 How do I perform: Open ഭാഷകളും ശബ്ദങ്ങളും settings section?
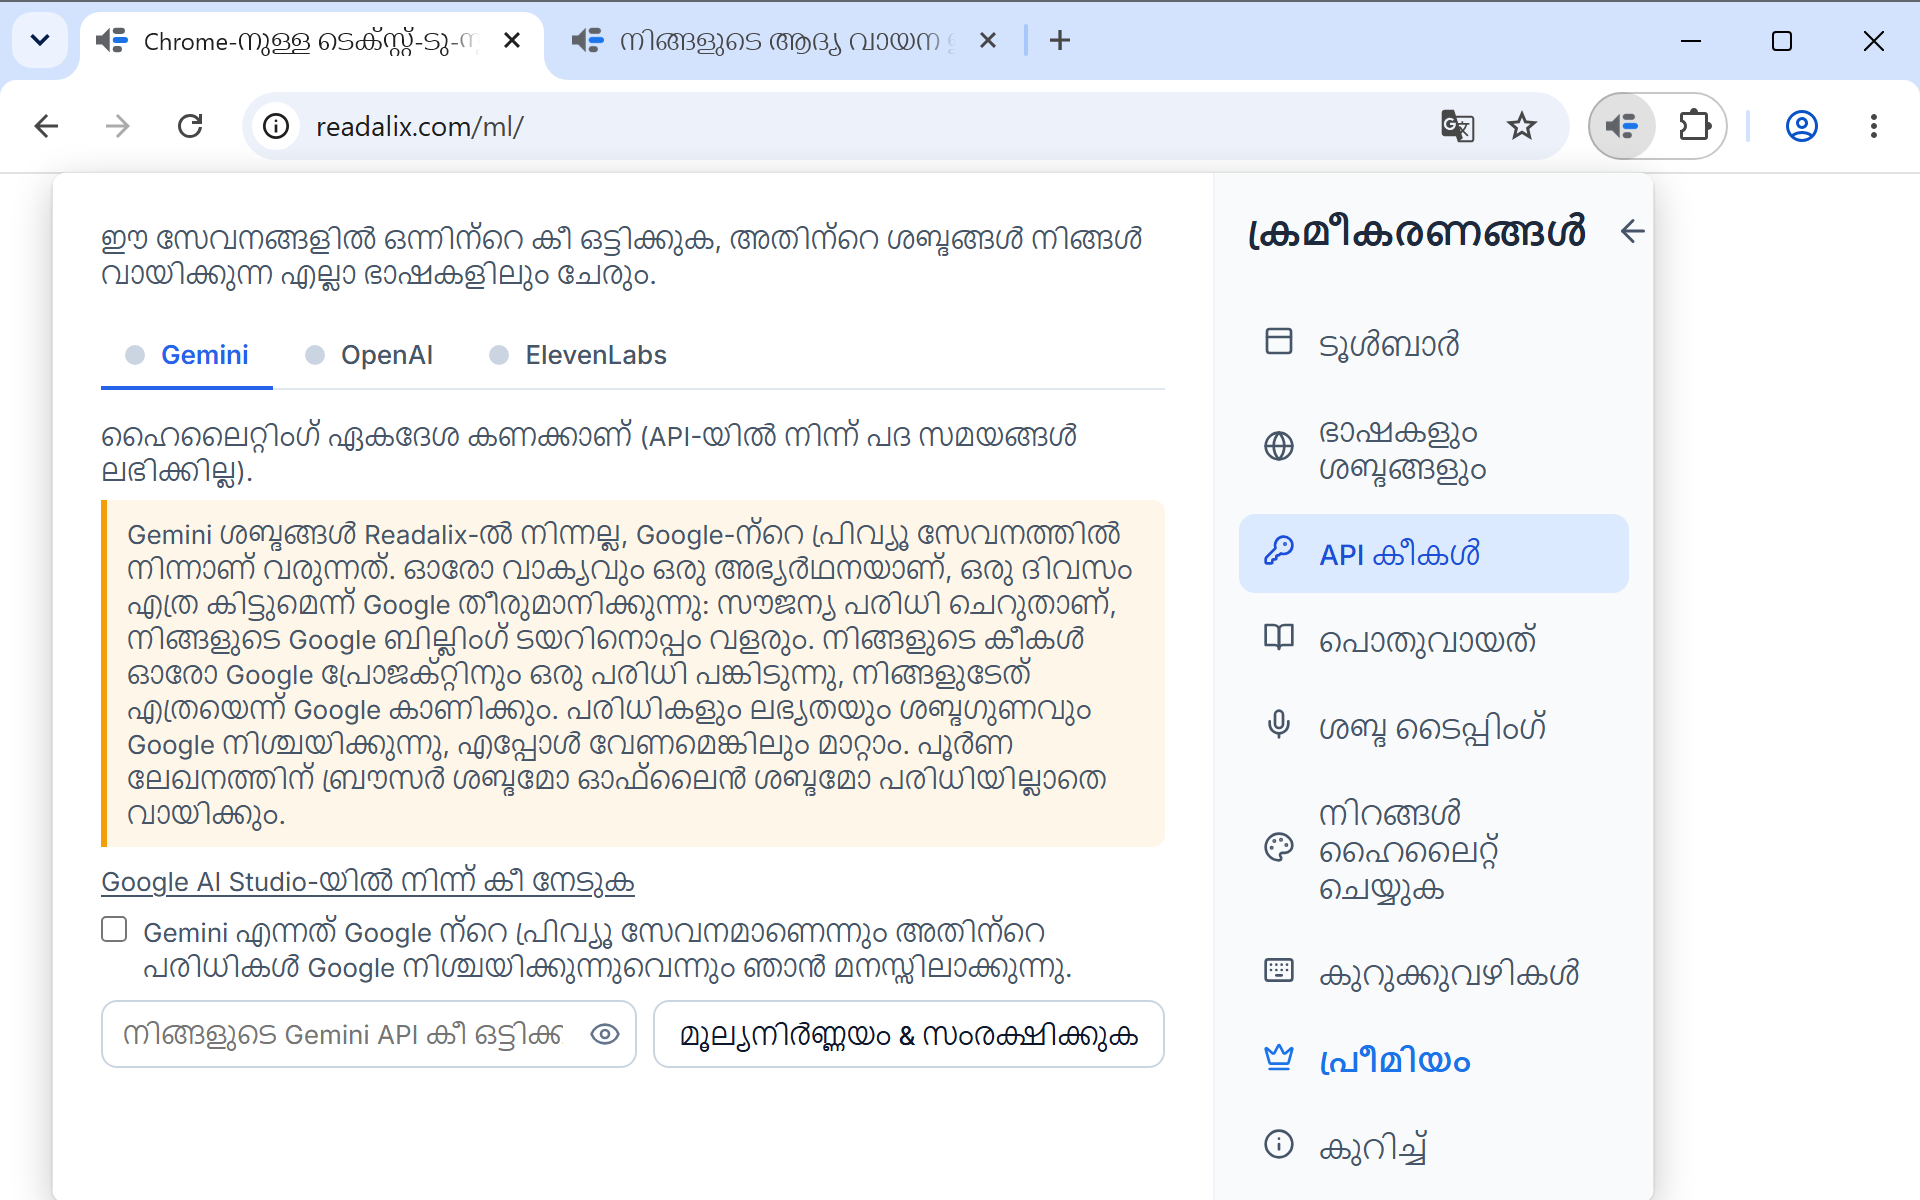(x=1433, y=448)
